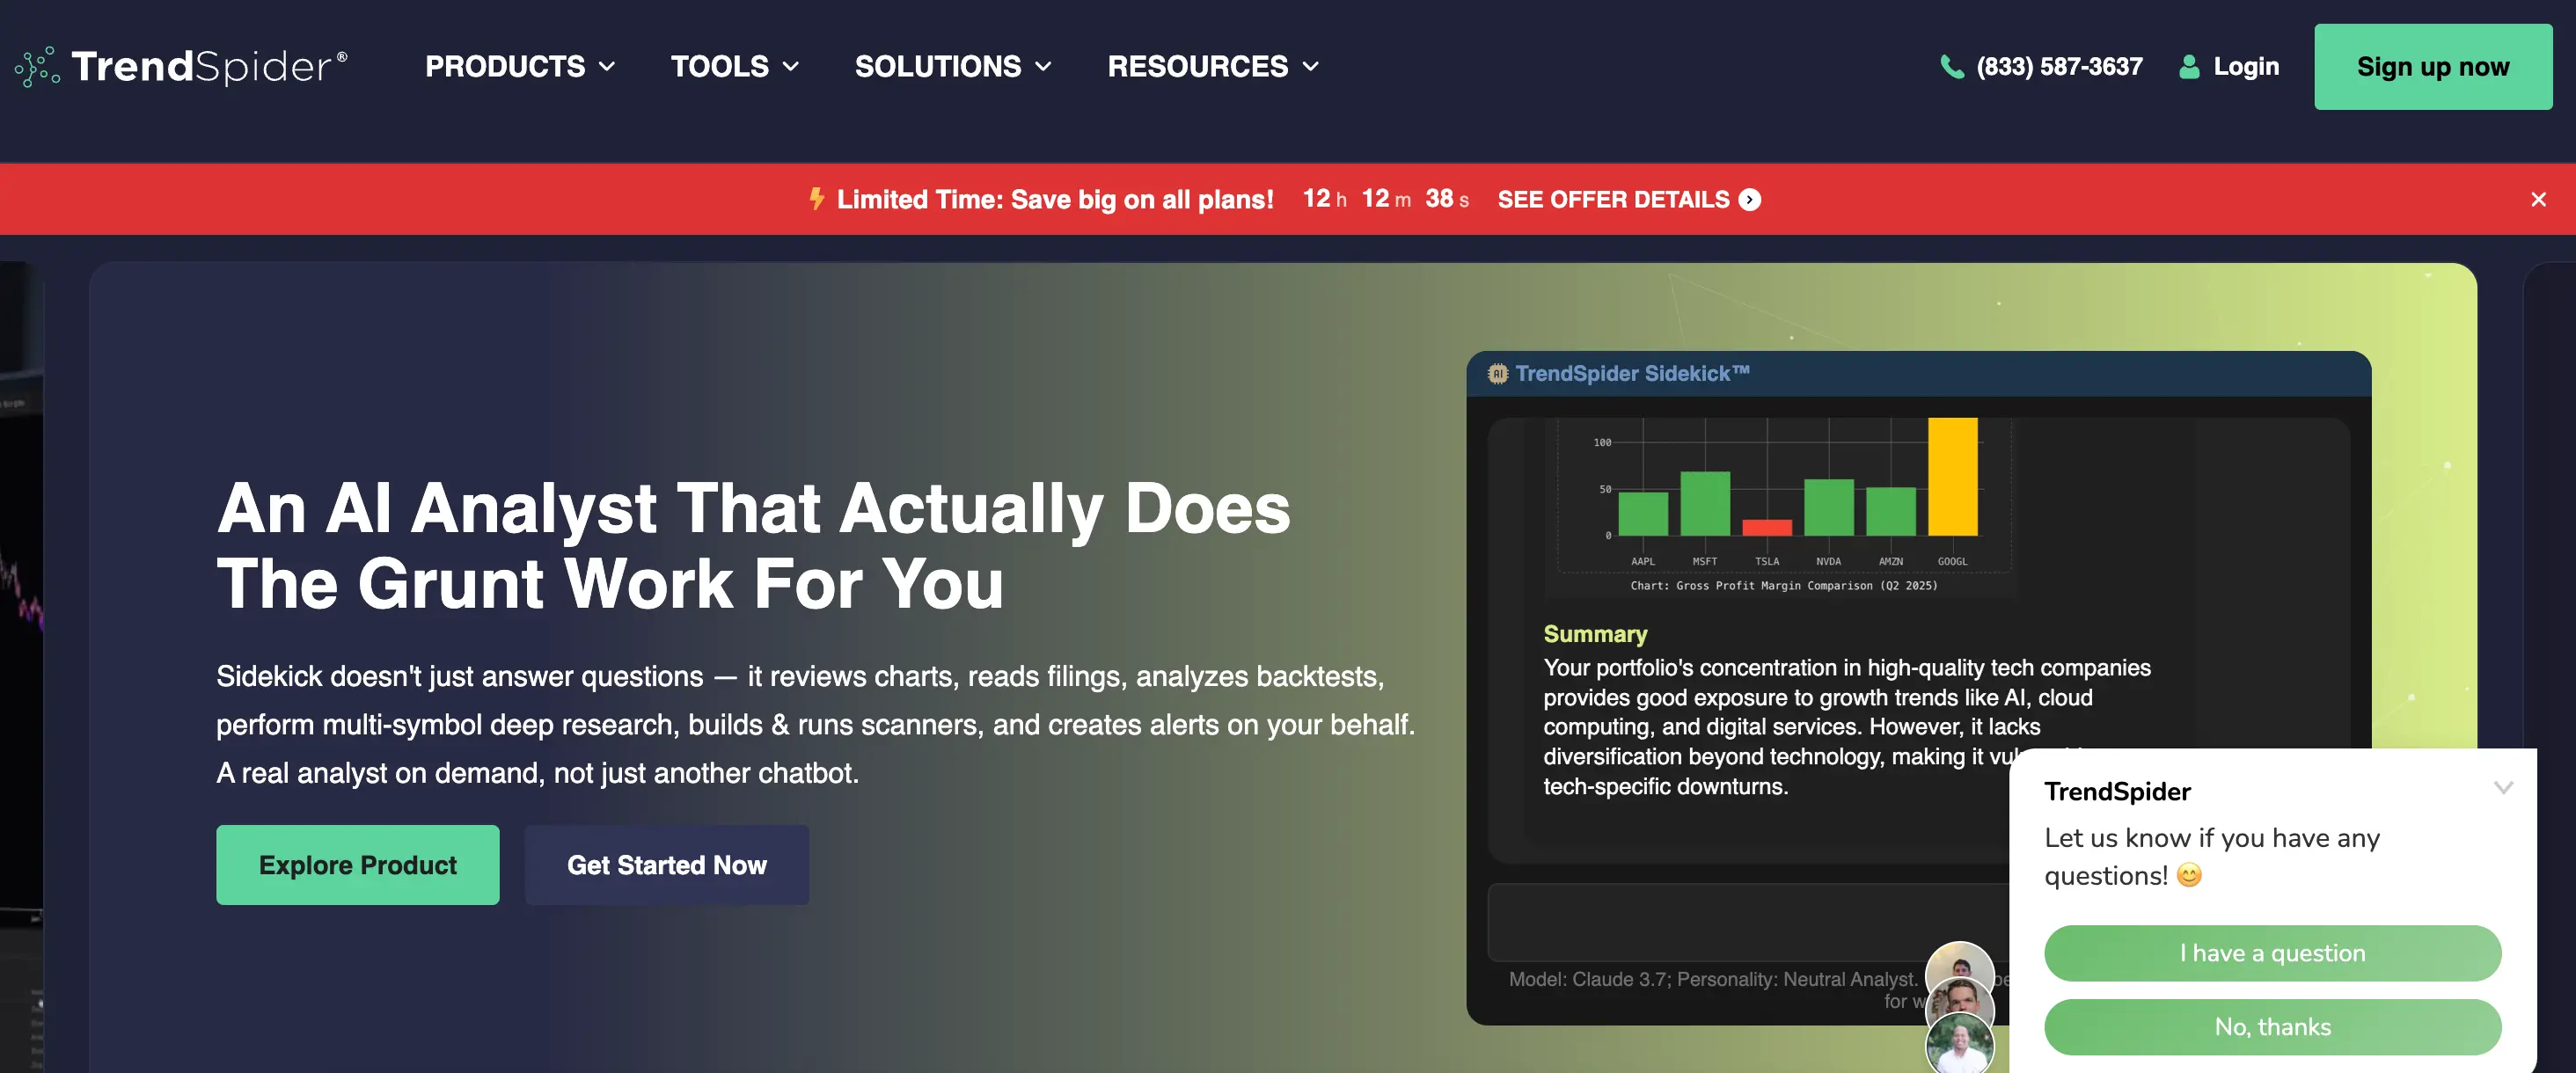Click the Summary heading in Sidekick
Image resolution: width=2576 pixels, height=1073 pixels.
(x=1595, y=634)
